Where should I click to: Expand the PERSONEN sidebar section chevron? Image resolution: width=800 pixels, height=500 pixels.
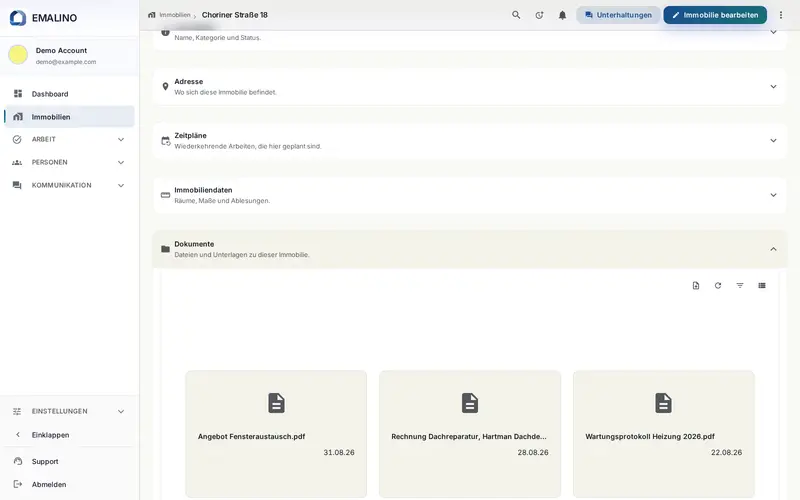[x=121, y=162]
